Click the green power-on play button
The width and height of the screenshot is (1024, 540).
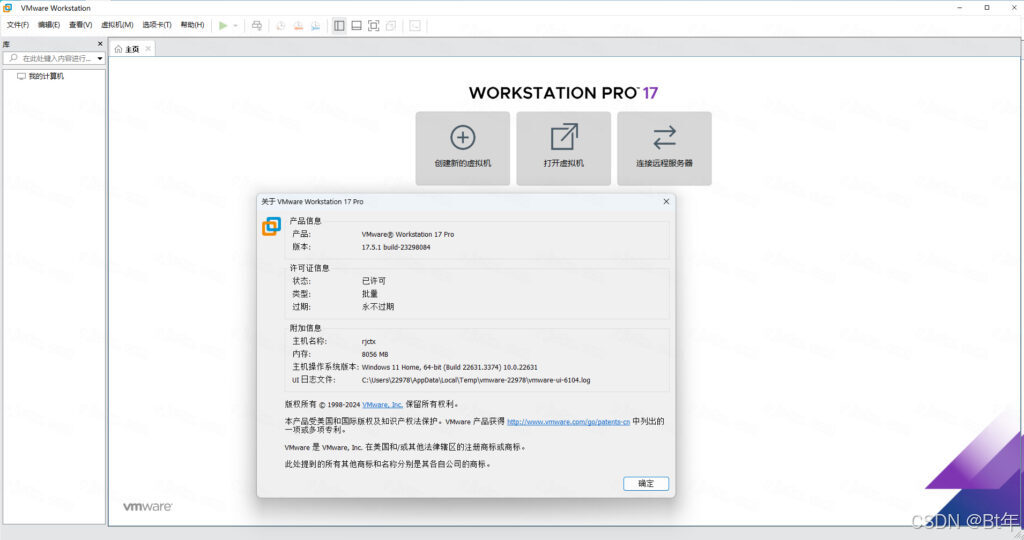coord(223,25)
